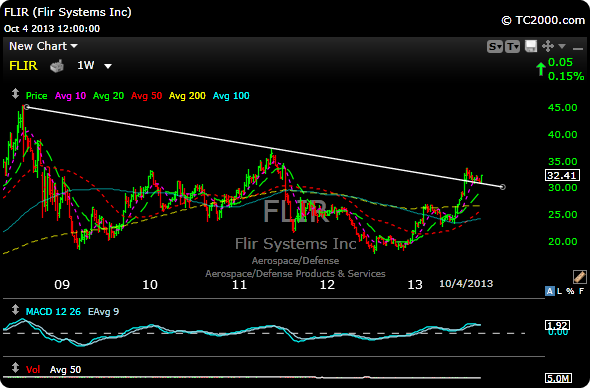Screen dimensions: 590x388
Task: Click the green up-arrow change indicator
Action: pos(541,69)
